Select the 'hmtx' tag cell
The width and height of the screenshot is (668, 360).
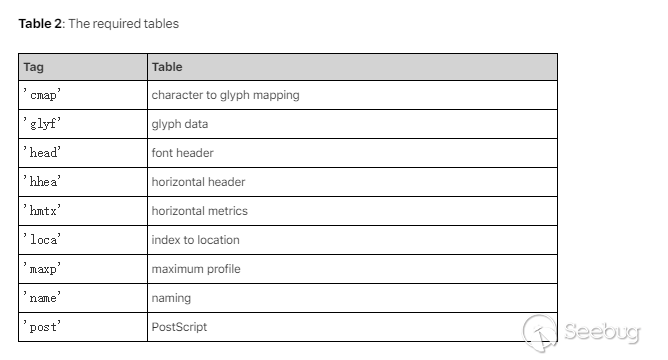coord(83,211)
